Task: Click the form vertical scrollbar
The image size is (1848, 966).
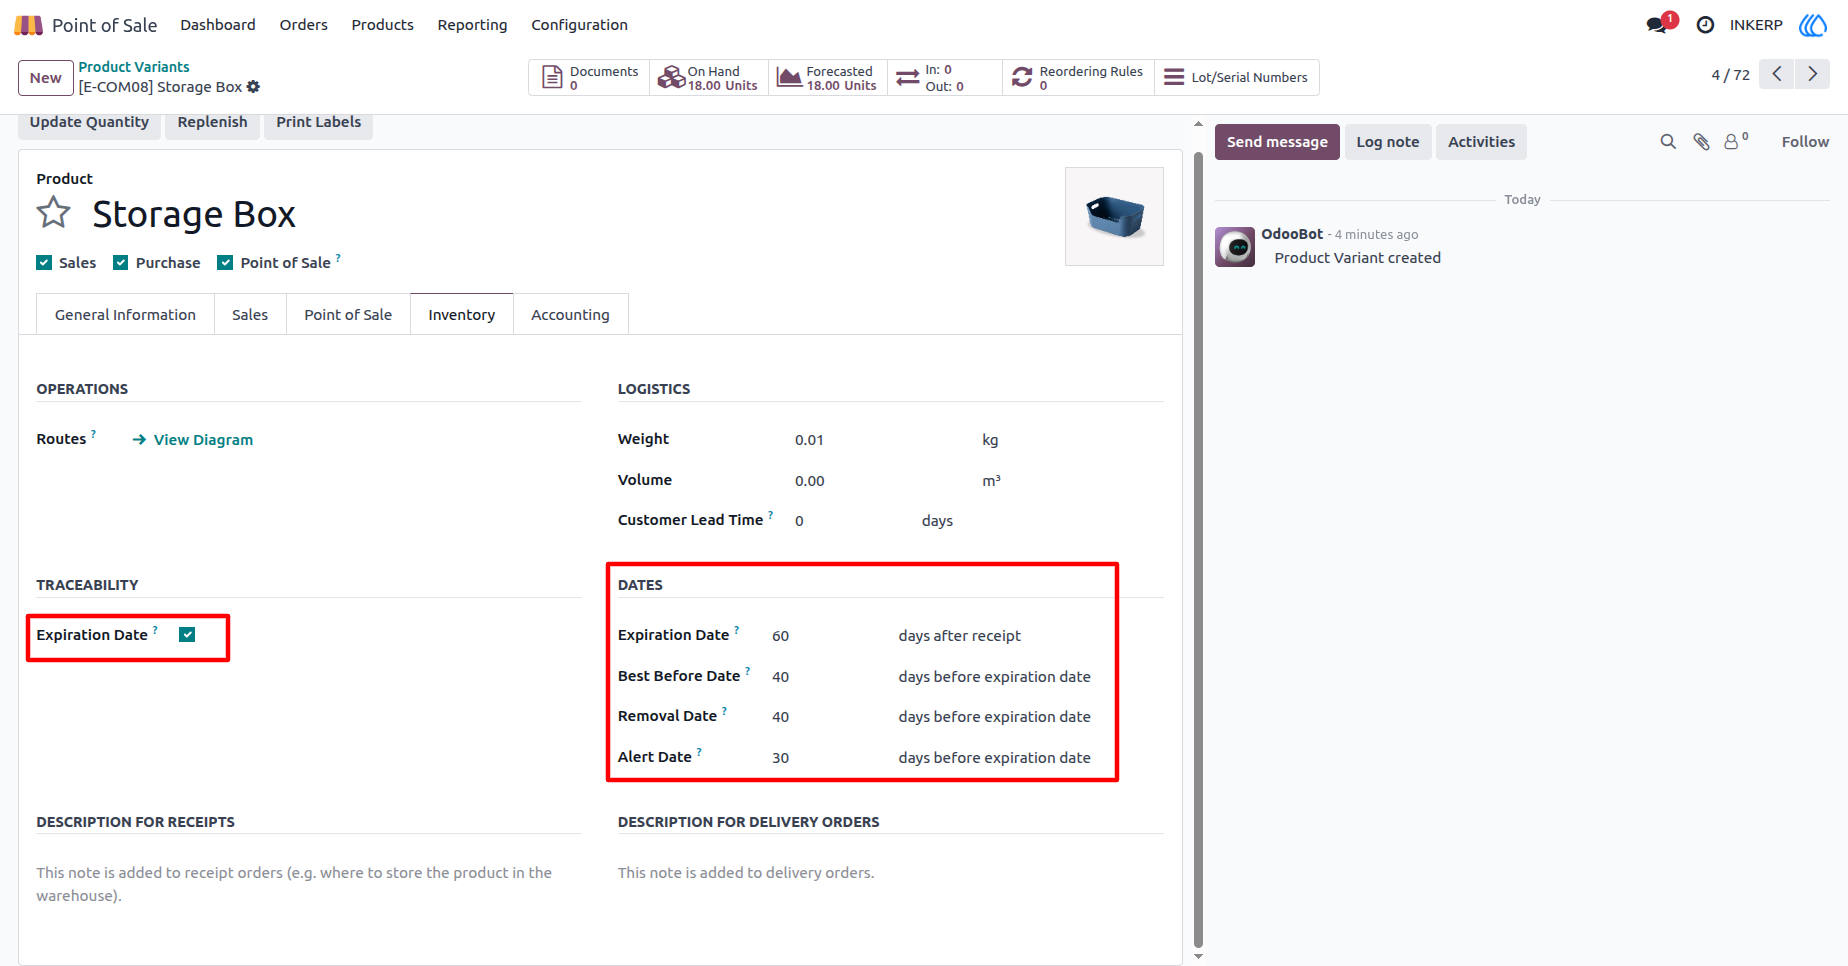Action: pyautogui.click(x=1198, y=550)
